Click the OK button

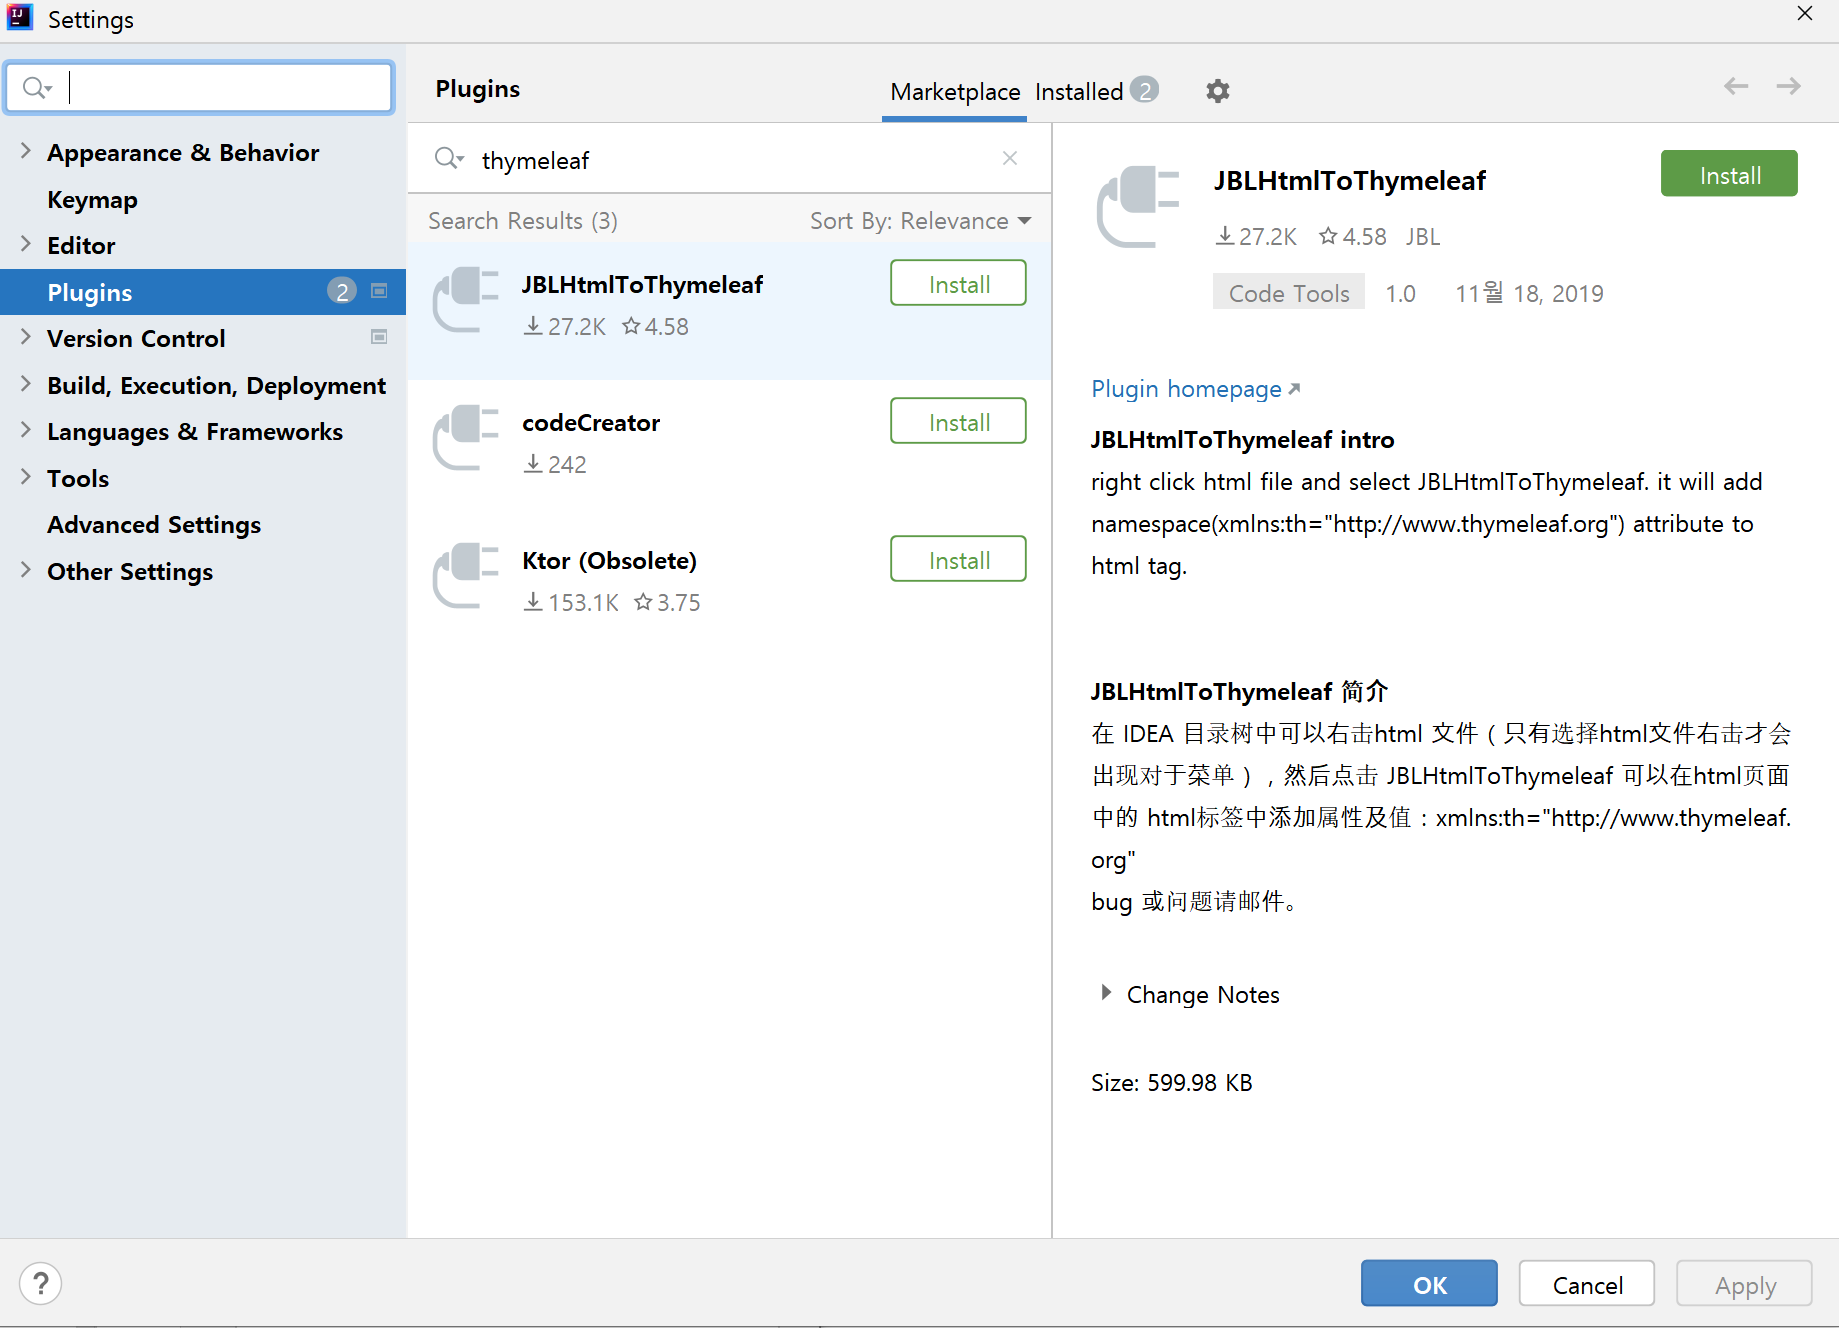click(1429, 1284)
